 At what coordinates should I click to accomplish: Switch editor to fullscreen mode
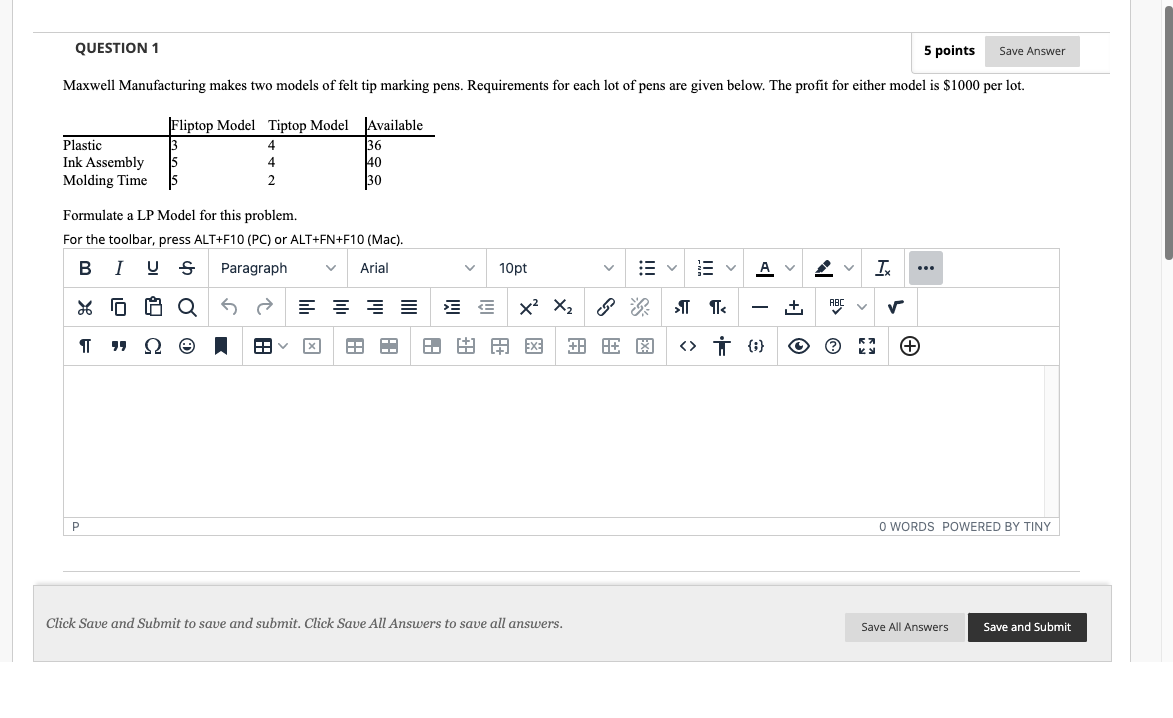pyautogui.click(x=867, y=346)
